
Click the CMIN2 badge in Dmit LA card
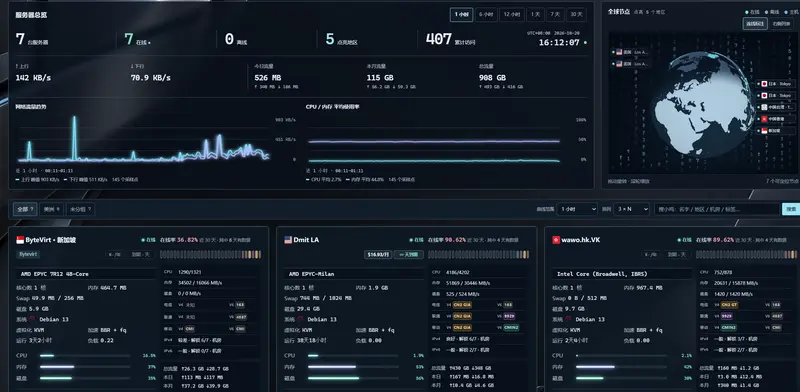tap(511, 327)
